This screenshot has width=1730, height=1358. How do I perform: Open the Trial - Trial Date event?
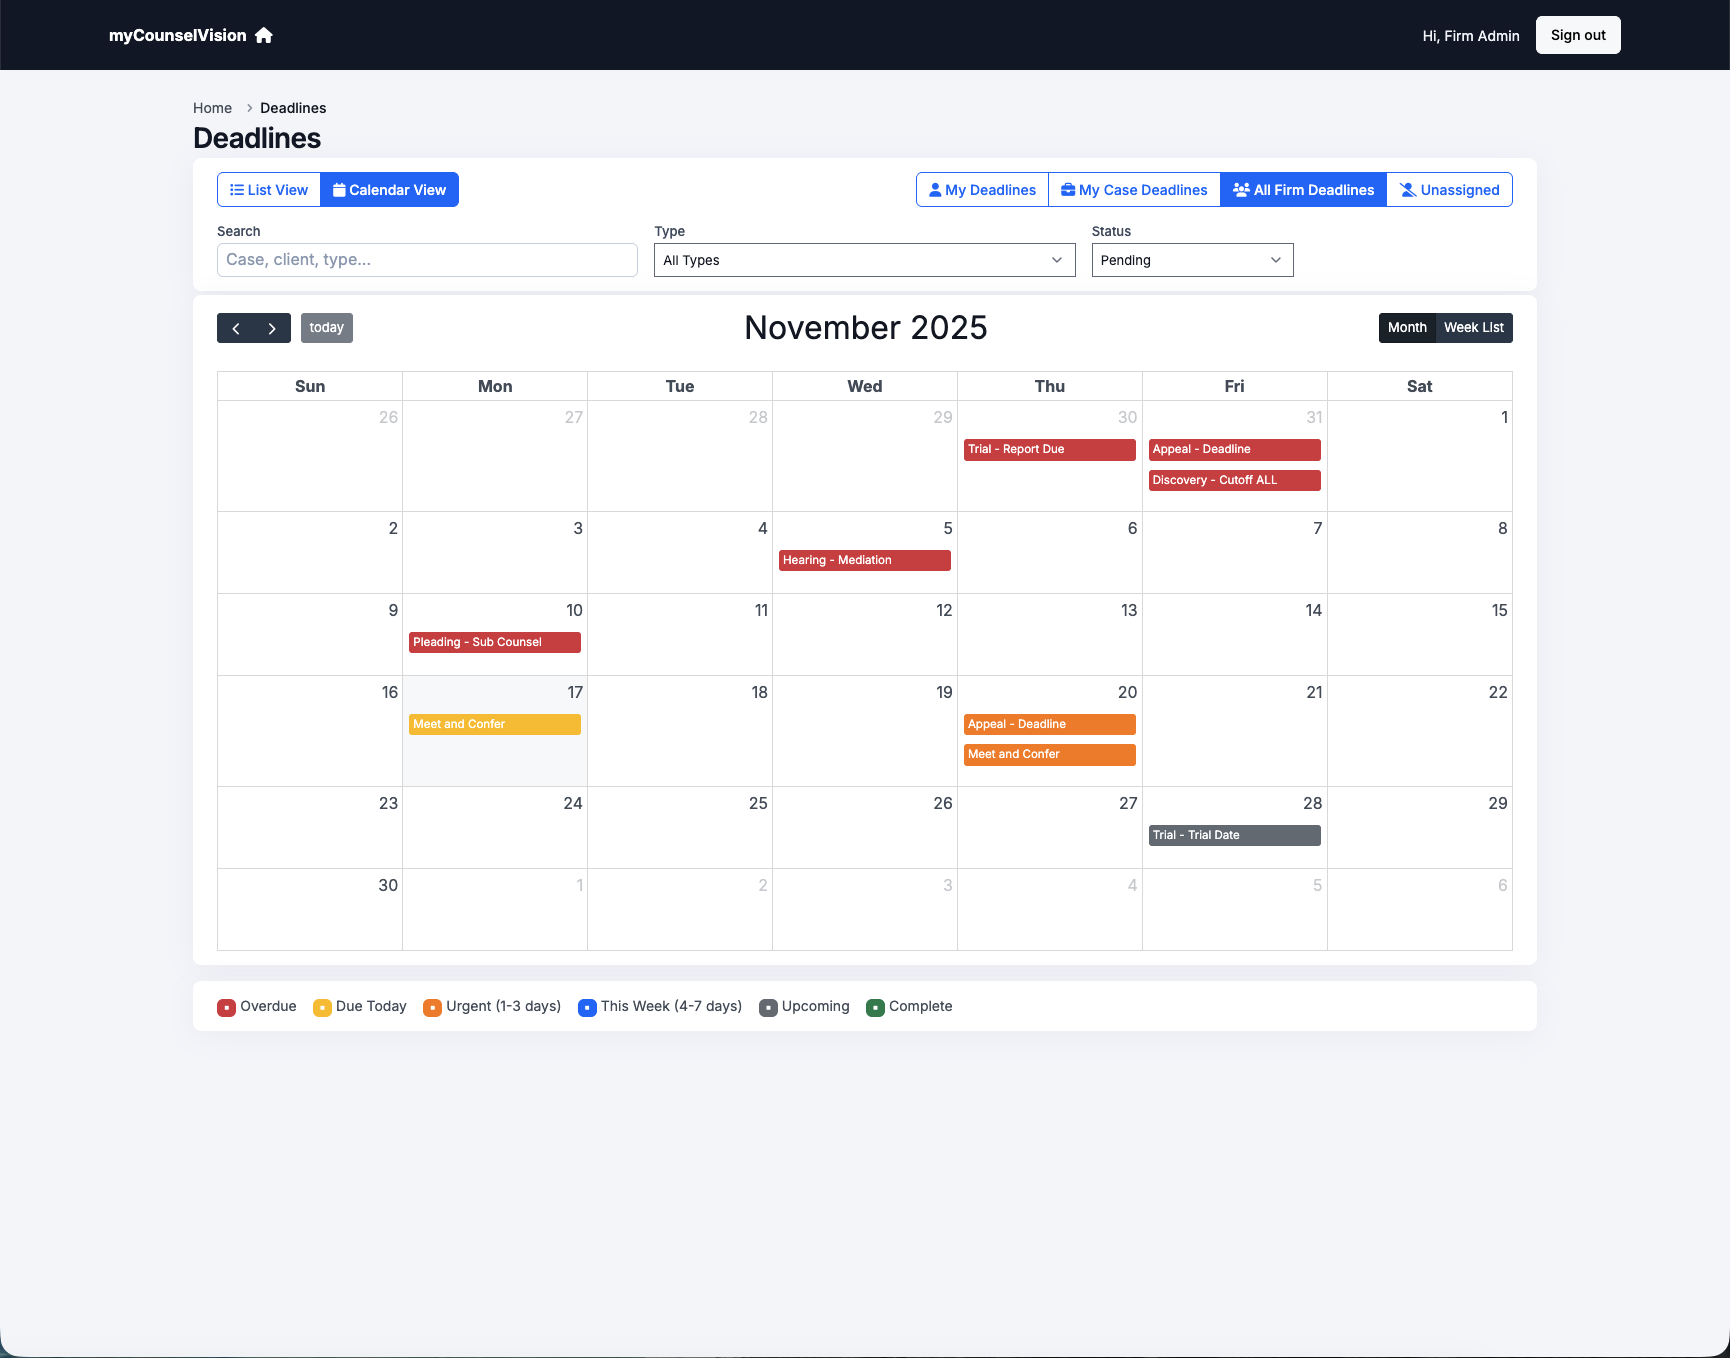point(1234,835)
